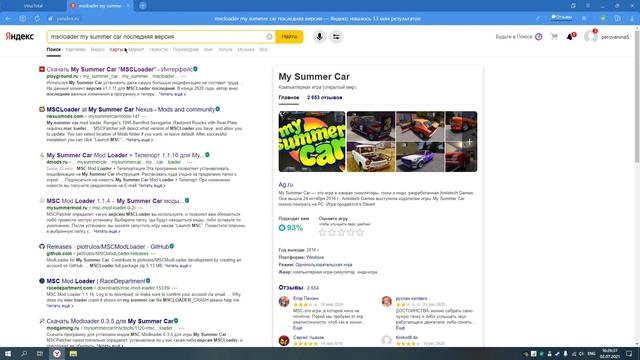Expand the Все categories item
The width and height of the screenshot is (640, 360).
tap(263, 49)
